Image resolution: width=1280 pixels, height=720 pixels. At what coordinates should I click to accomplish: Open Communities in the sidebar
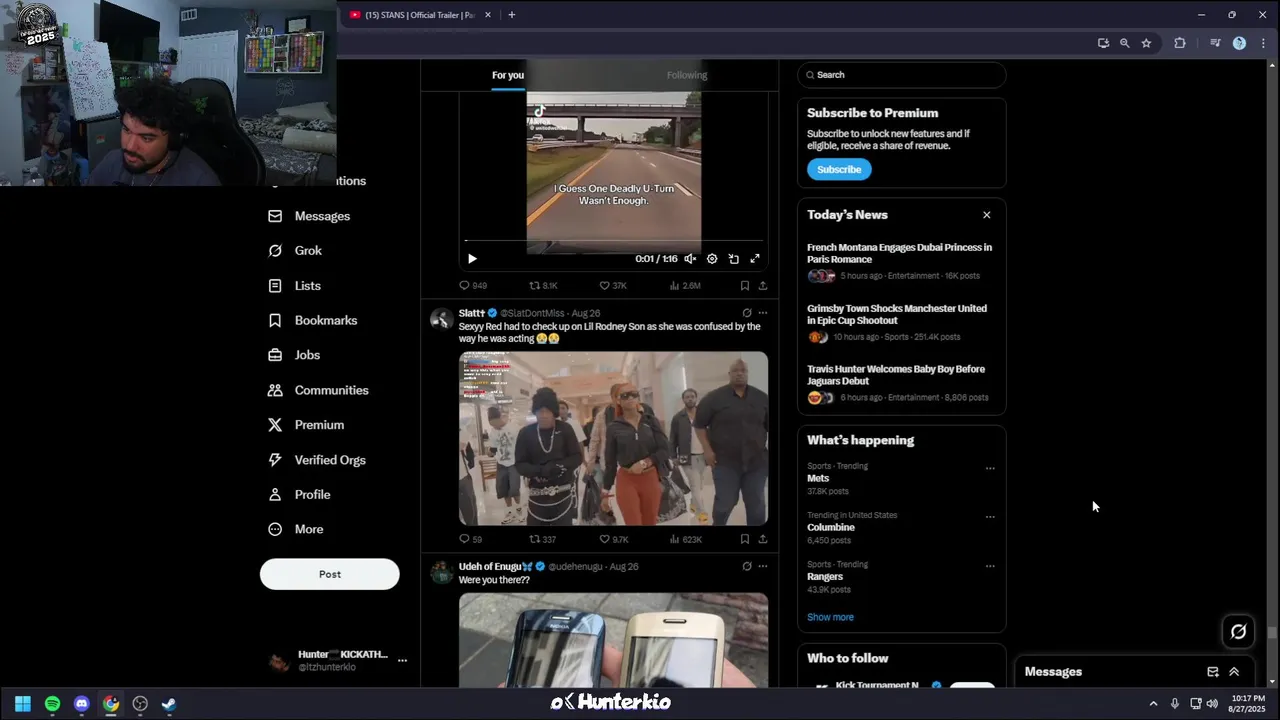pyautogui.click(x=319, y=390)
